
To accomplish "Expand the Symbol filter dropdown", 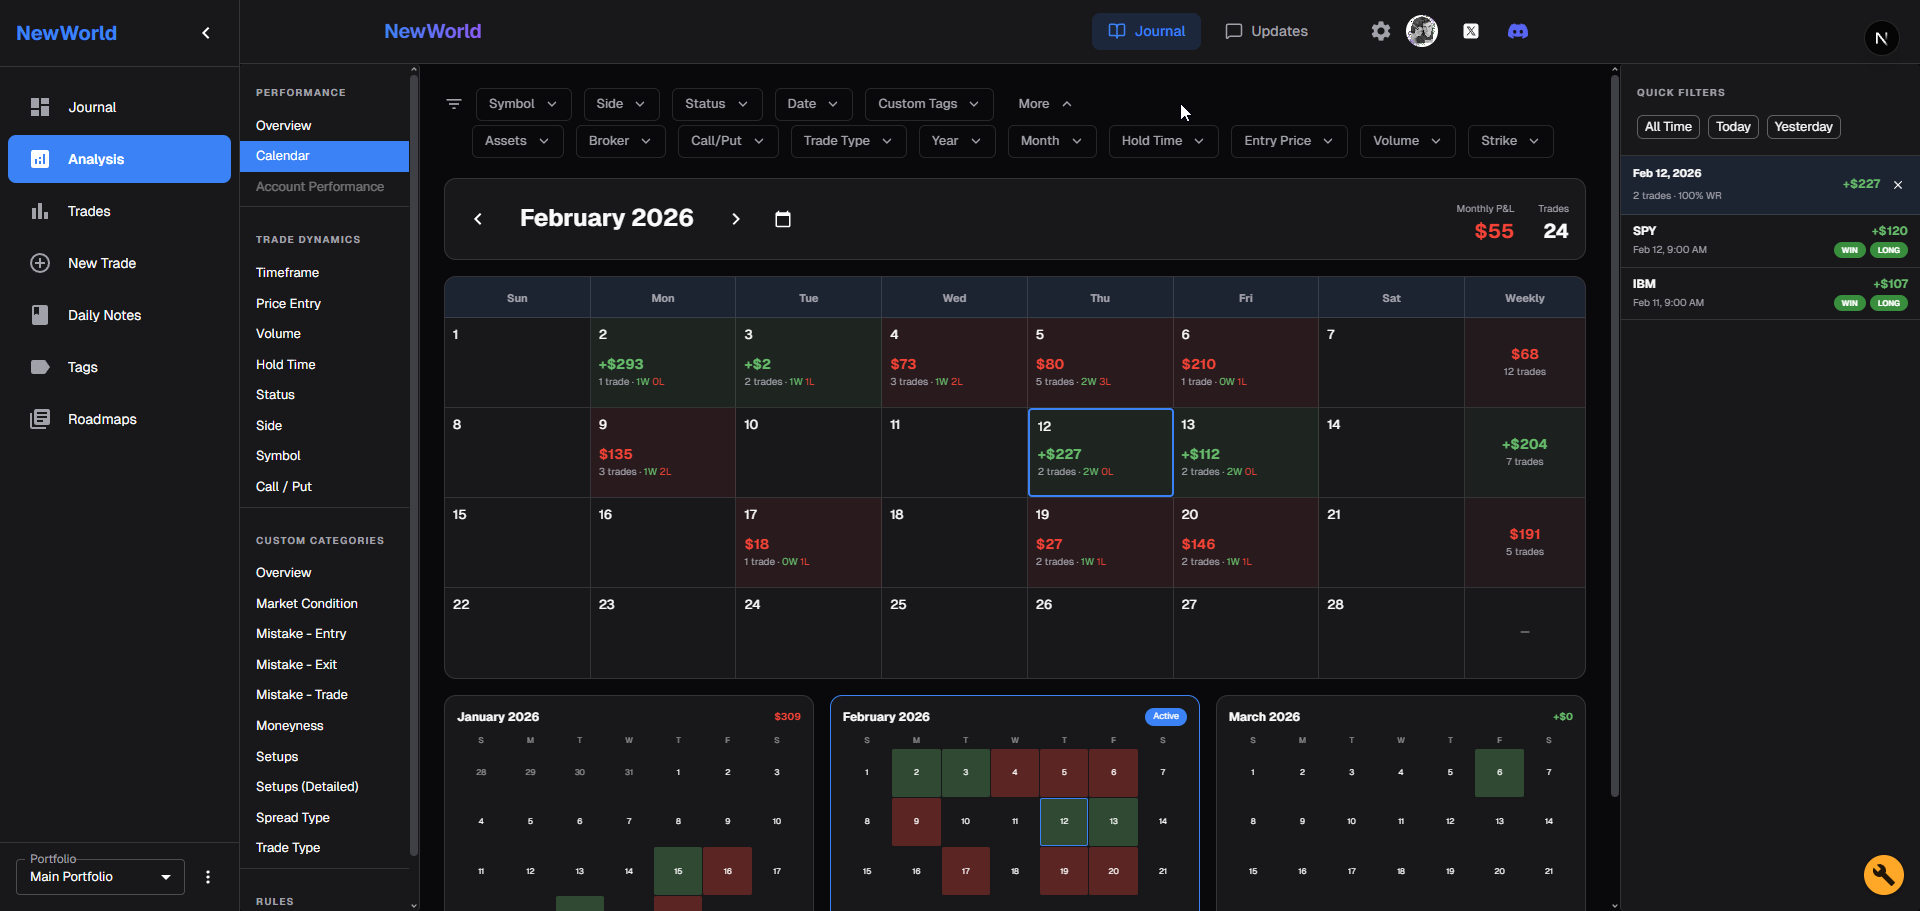I will point(522,104).
